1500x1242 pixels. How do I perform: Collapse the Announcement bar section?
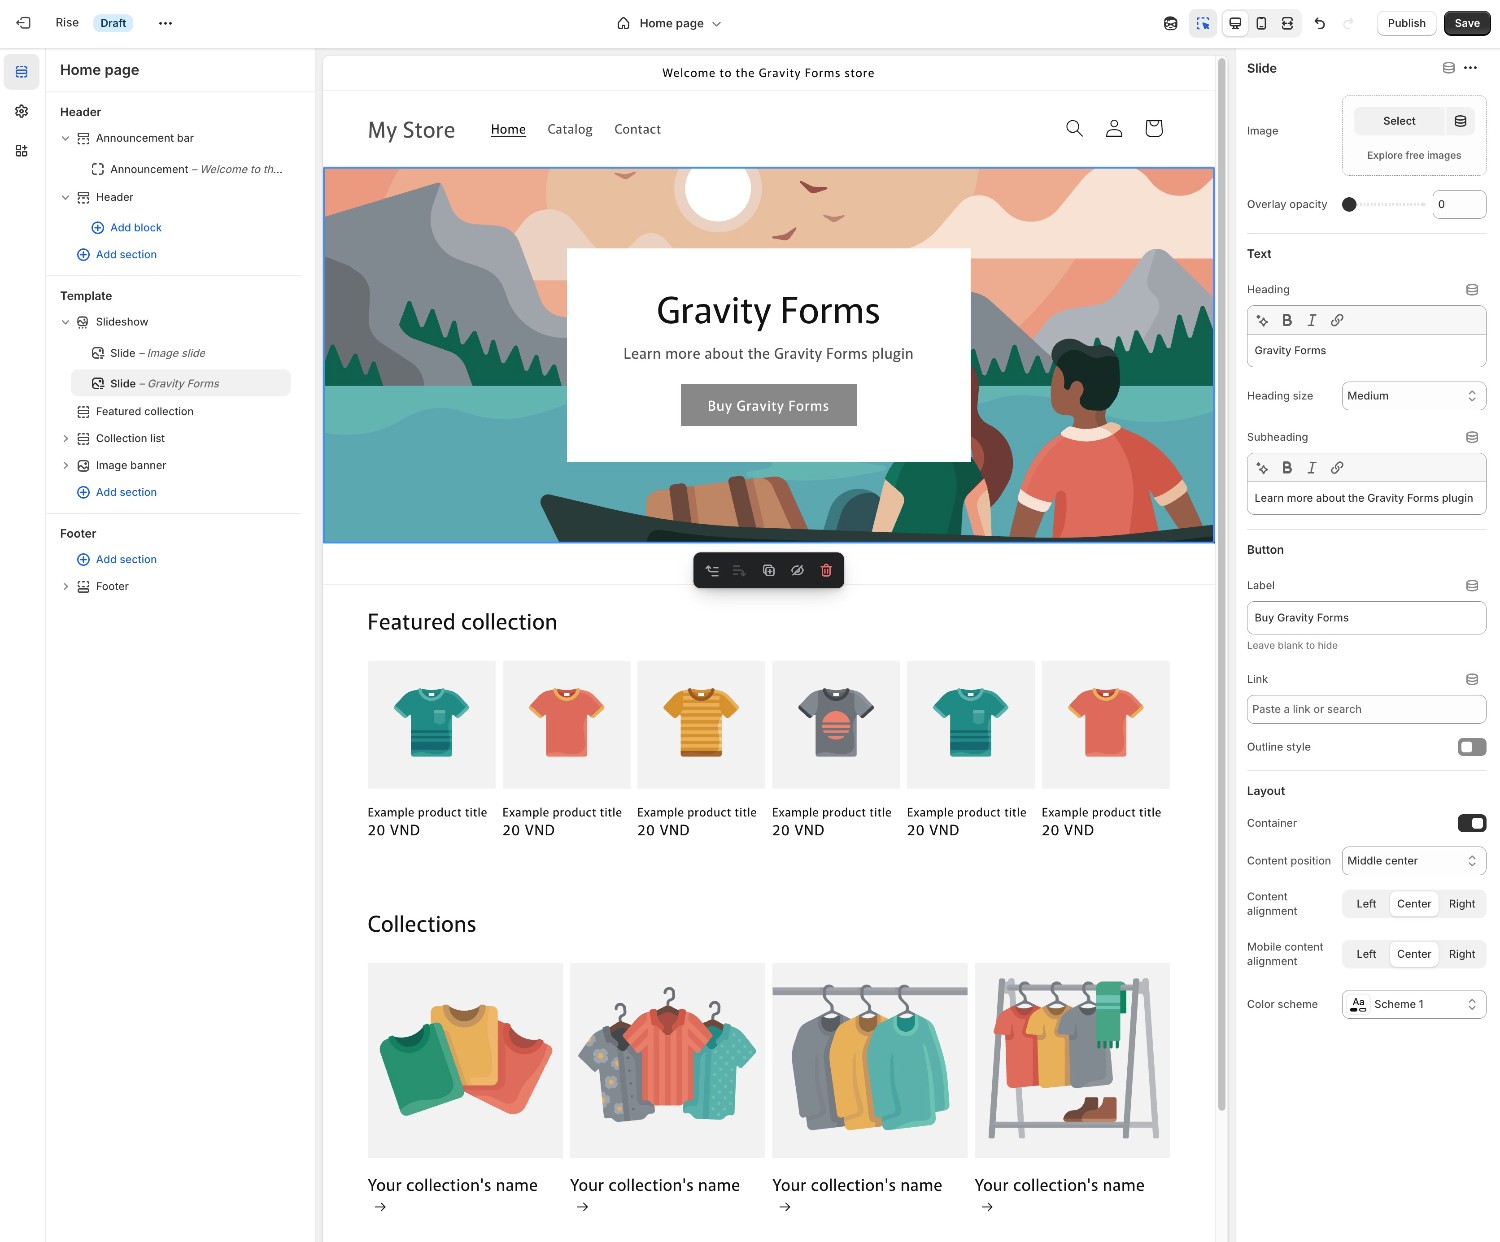[x=66, y=139]
